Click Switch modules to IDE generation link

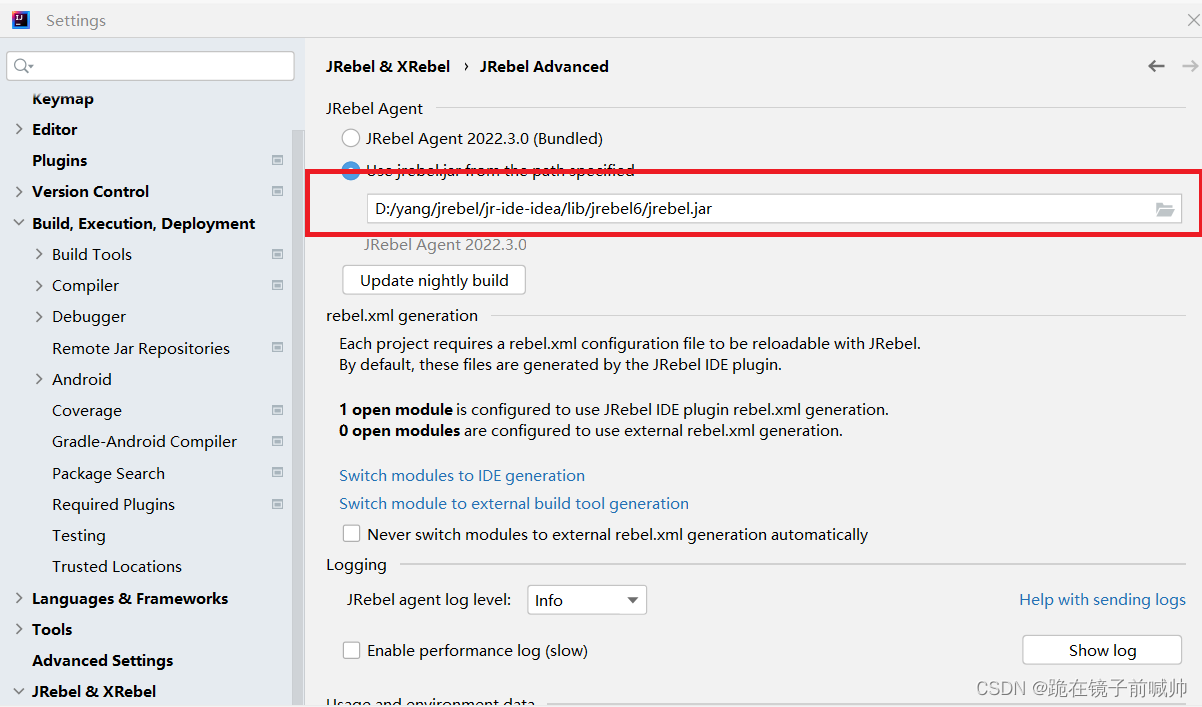(462, 475)
